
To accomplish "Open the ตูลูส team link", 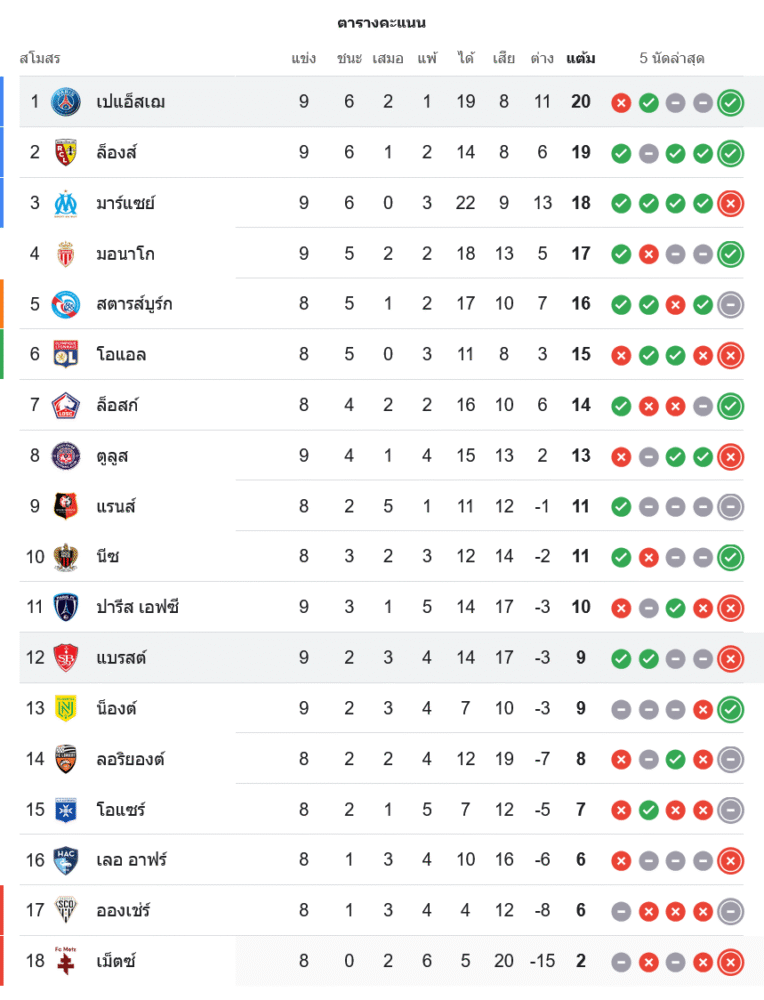I will coord(112,456).
